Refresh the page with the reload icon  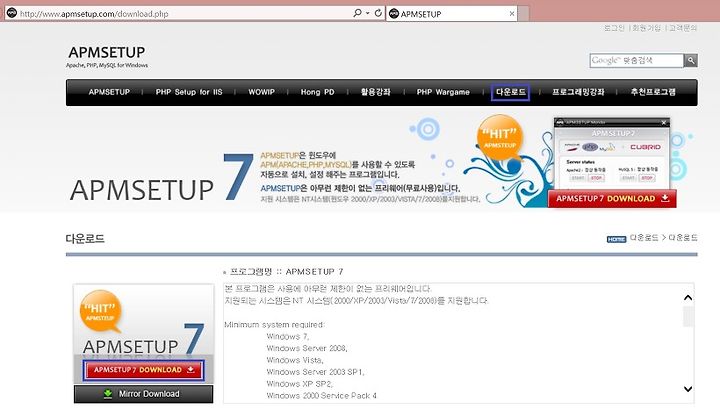point(378,13)
